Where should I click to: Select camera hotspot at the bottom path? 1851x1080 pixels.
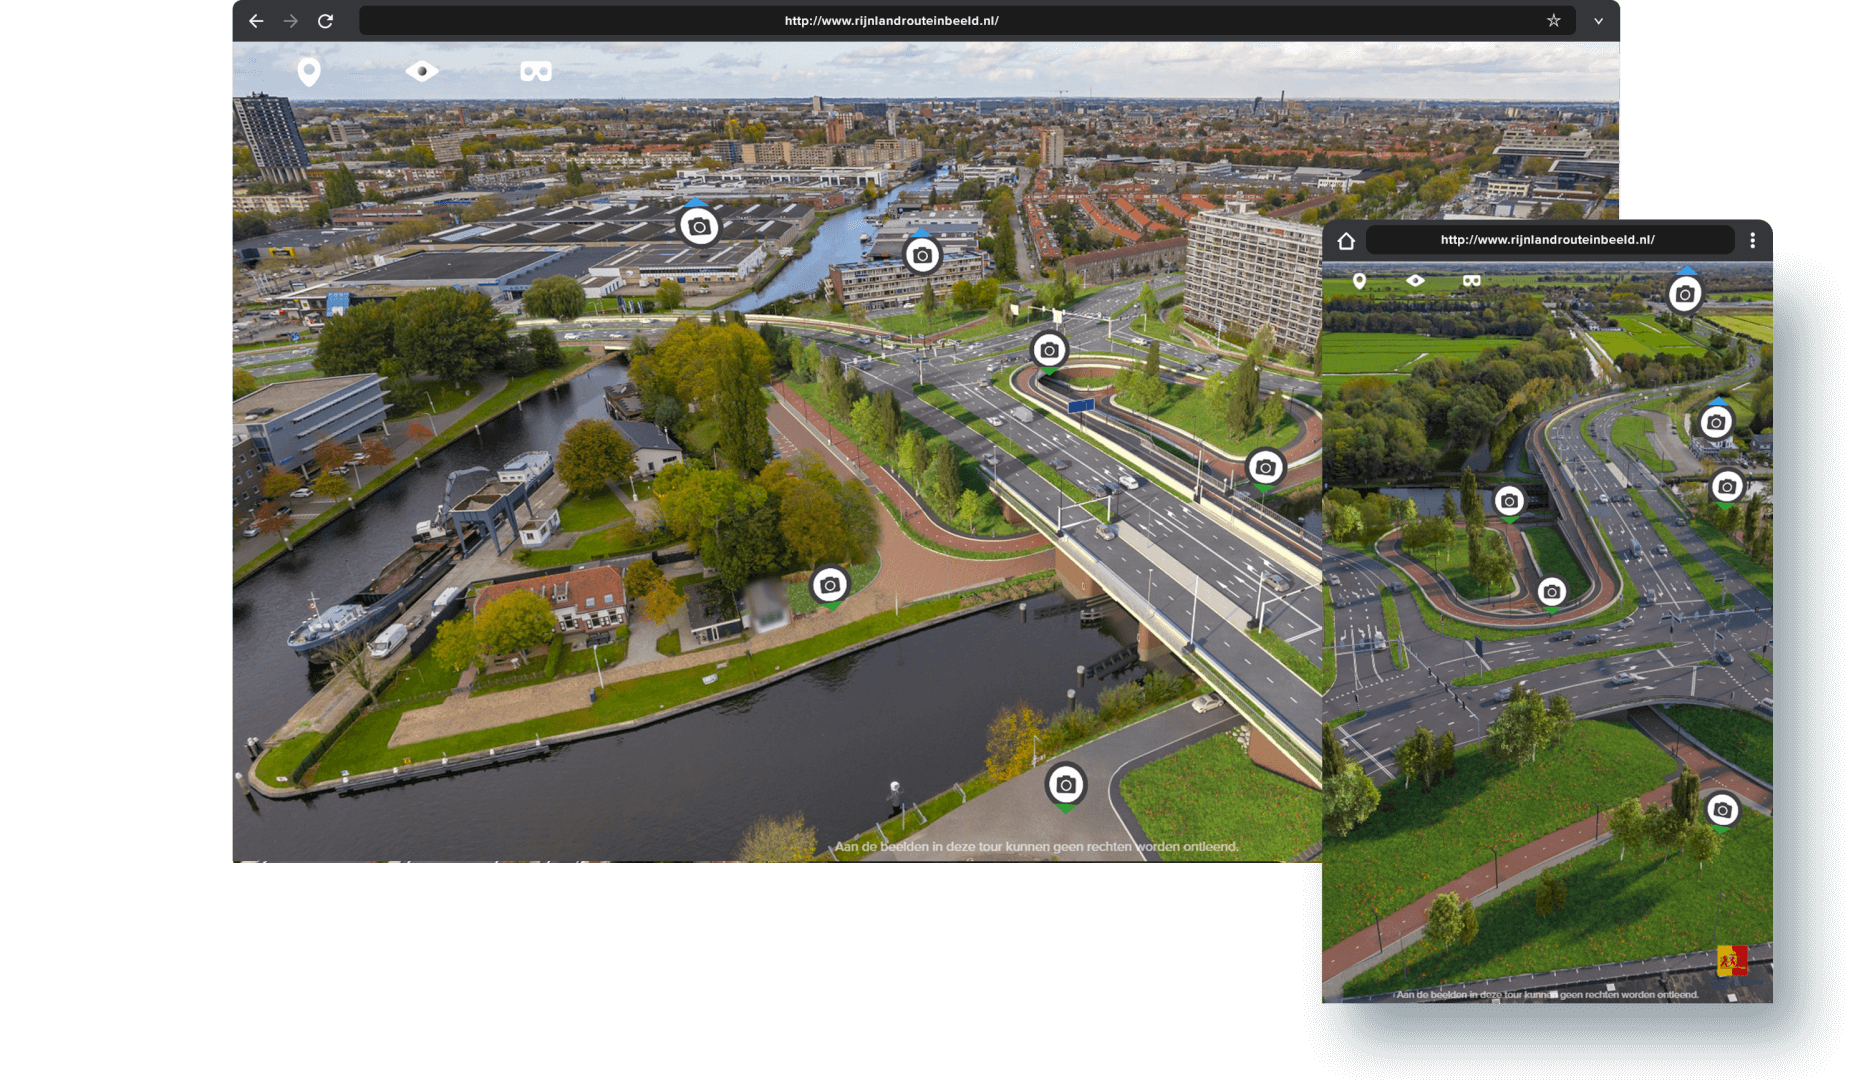[1065, 785]
